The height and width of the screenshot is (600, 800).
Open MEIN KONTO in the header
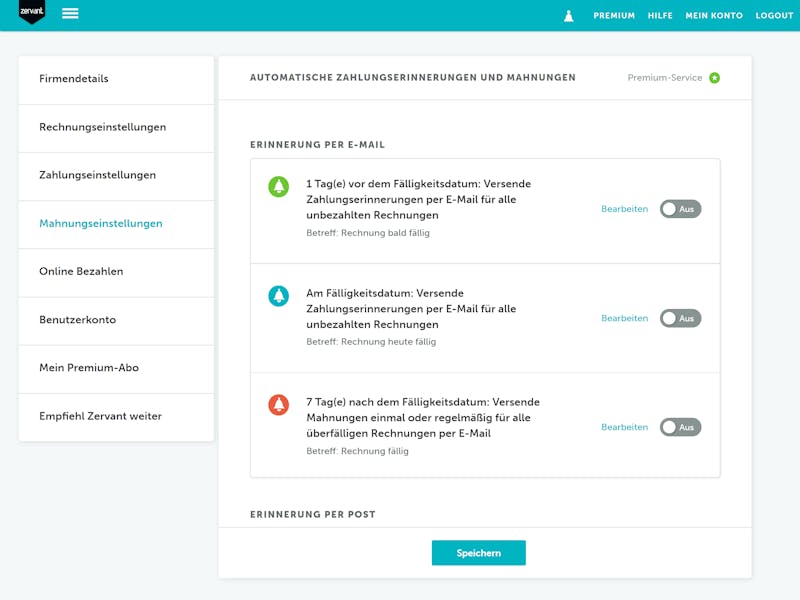pyautogui.click(x=714, y=16)
